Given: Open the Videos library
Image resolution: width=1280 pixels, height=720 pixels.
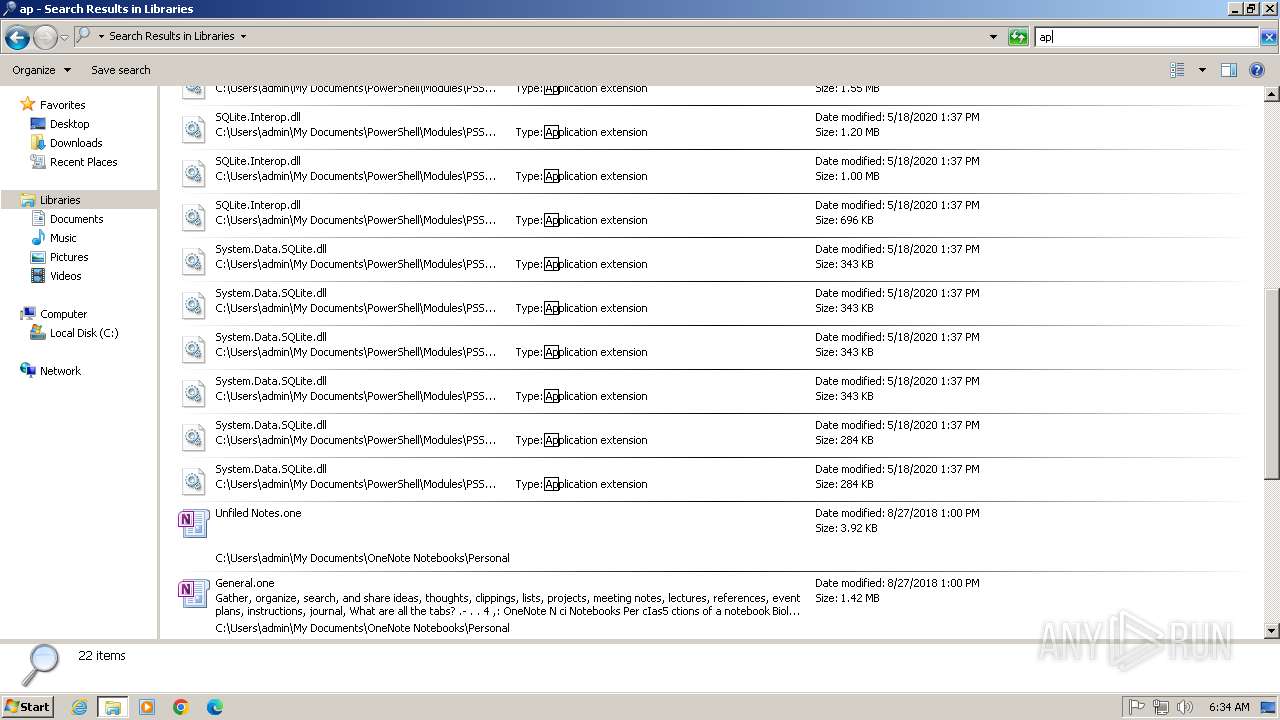Looking at the screenshot, I should coord(65,276).
